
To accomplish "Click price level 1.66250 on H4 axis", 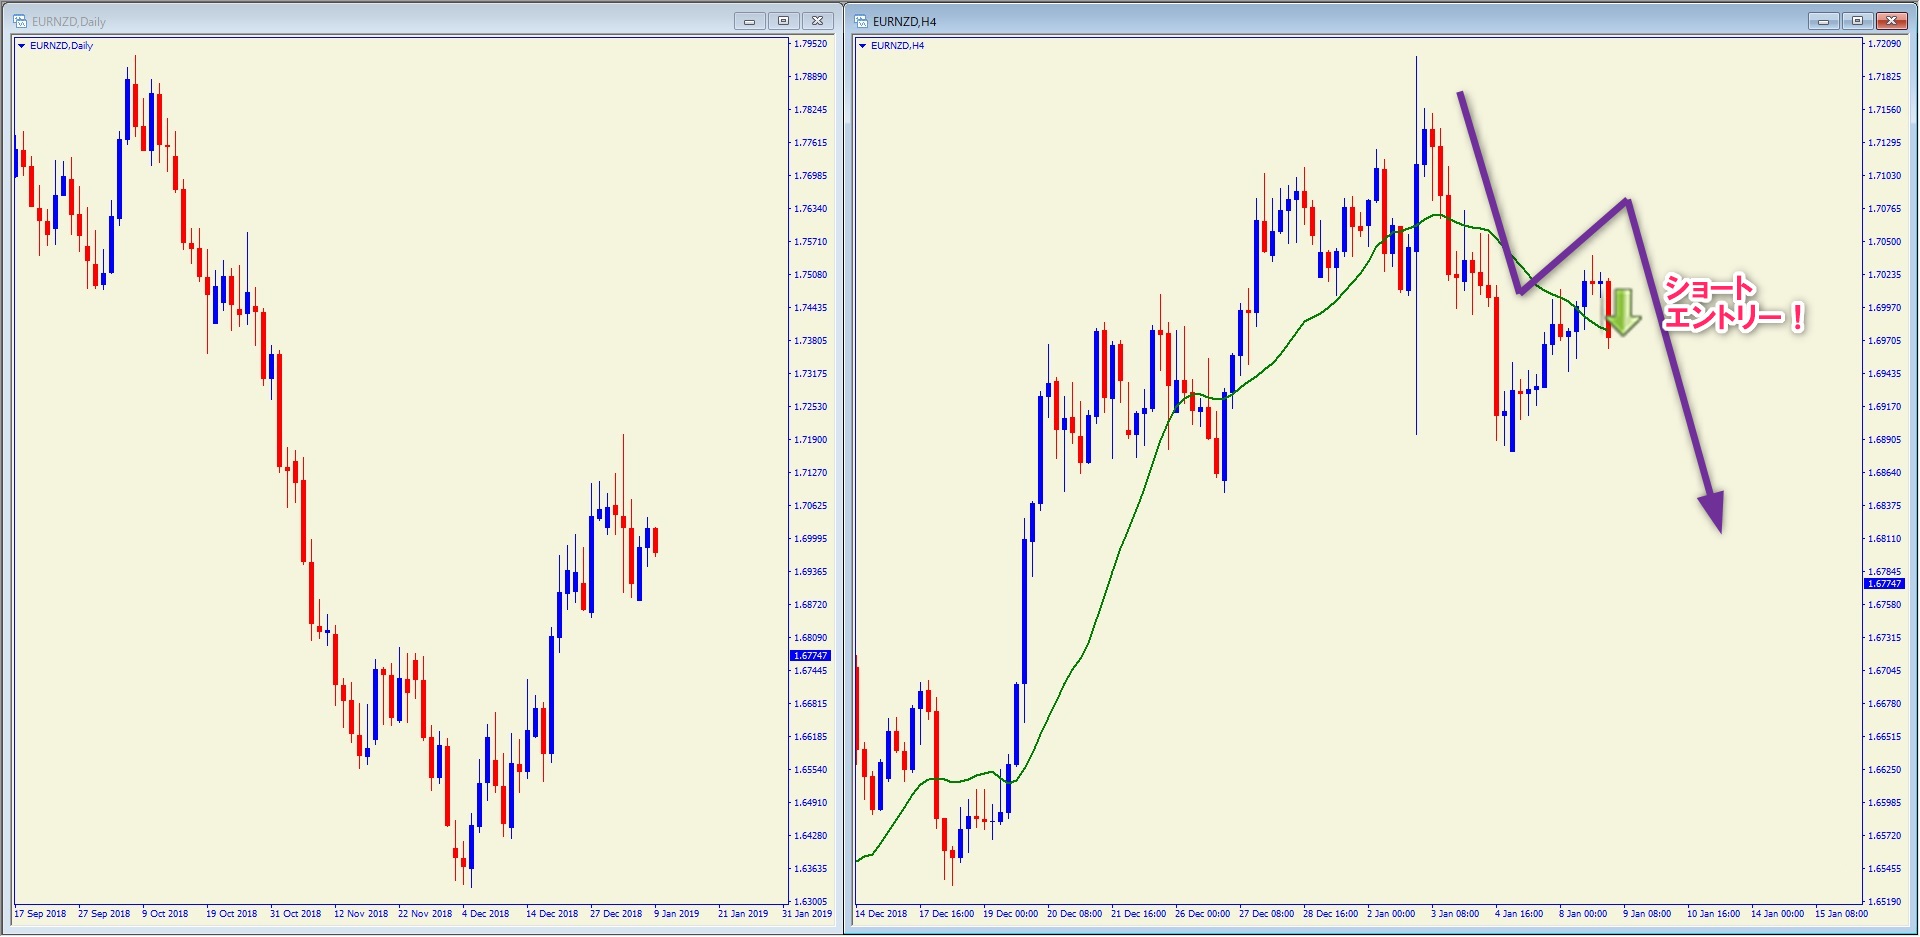I will tap(1885, 770).
